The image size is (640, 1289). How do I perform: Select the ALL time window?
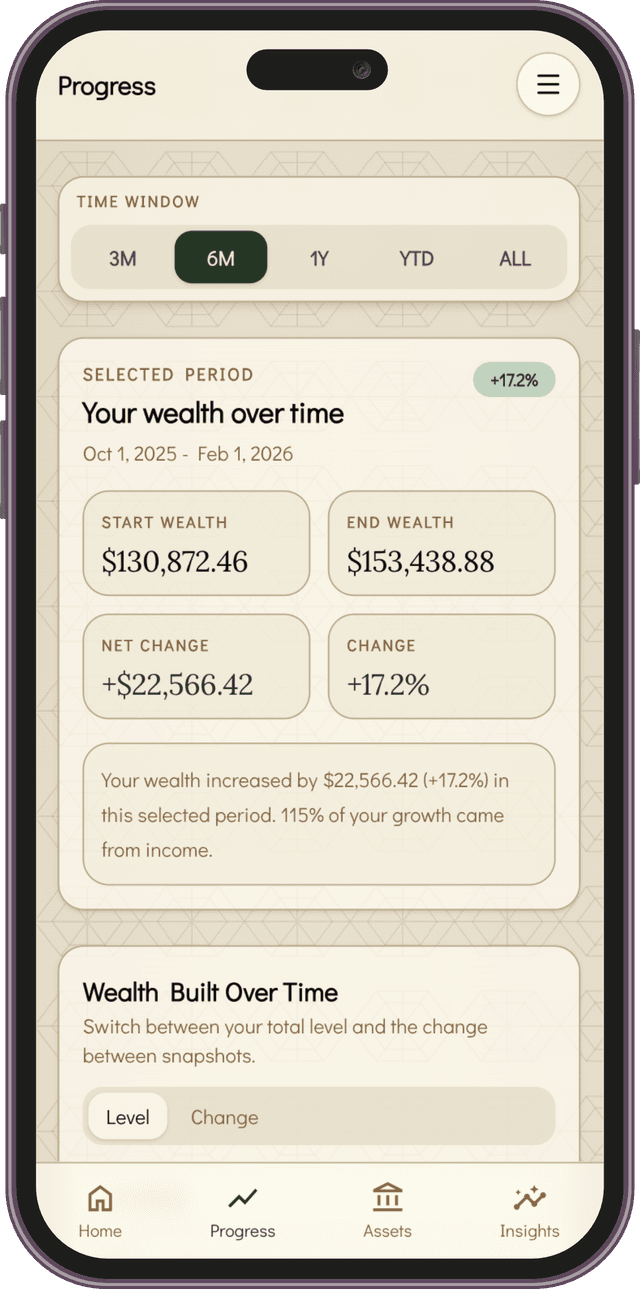(514, 257)
